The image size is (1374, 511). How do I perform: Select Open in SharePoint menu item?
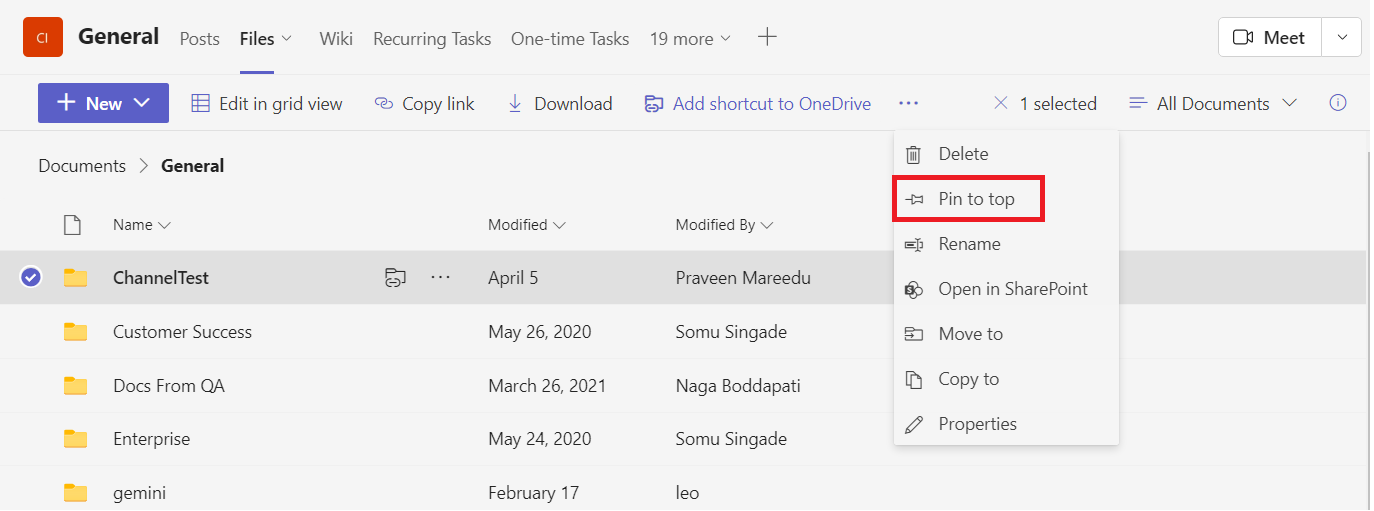[x=1006, y=289]
